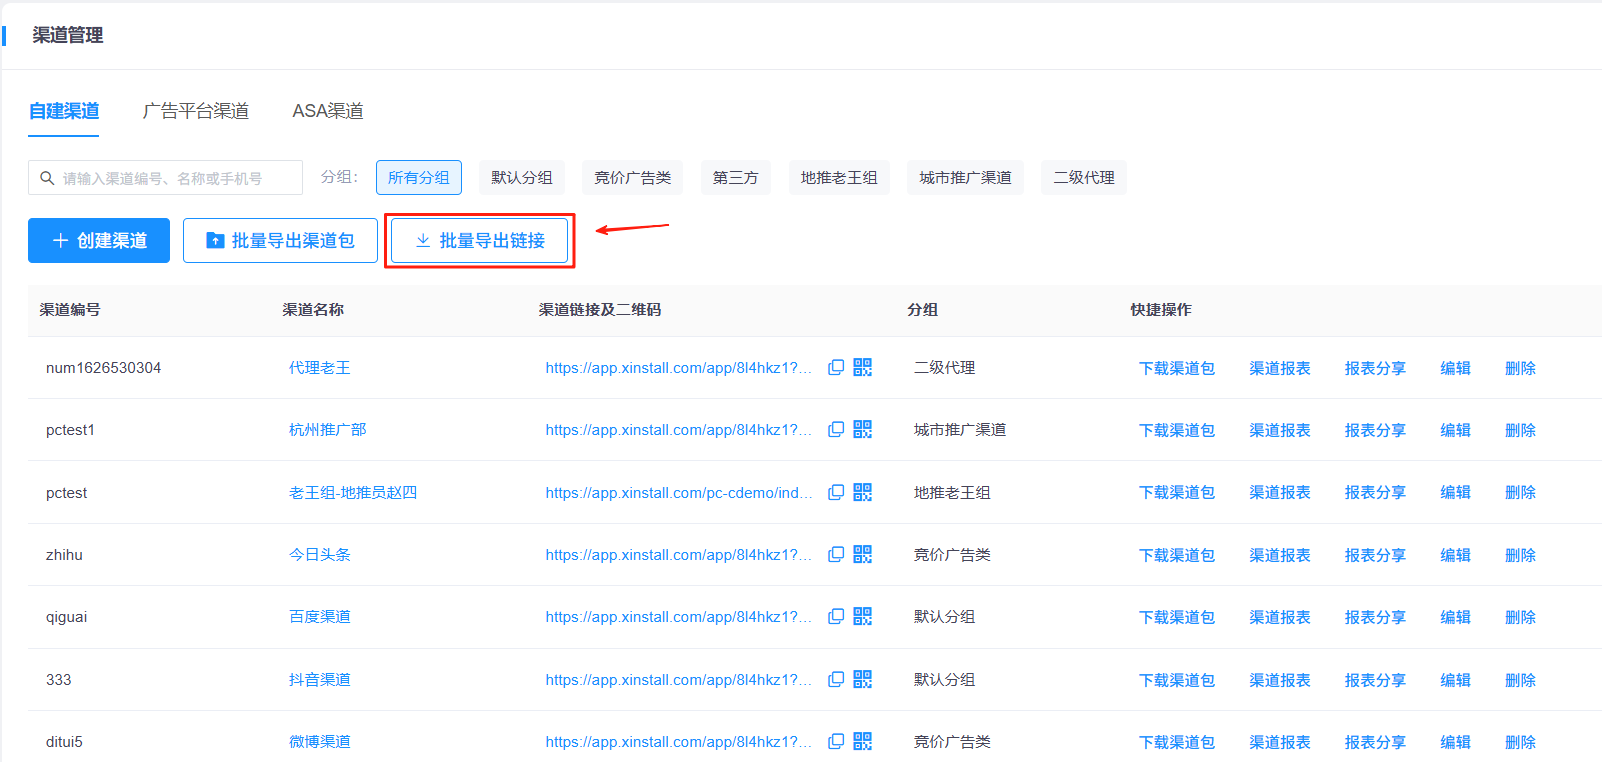Copy link icon in 今日头条 row
Viewport: 1602px width, 762px height.
(x=836, y=554)
